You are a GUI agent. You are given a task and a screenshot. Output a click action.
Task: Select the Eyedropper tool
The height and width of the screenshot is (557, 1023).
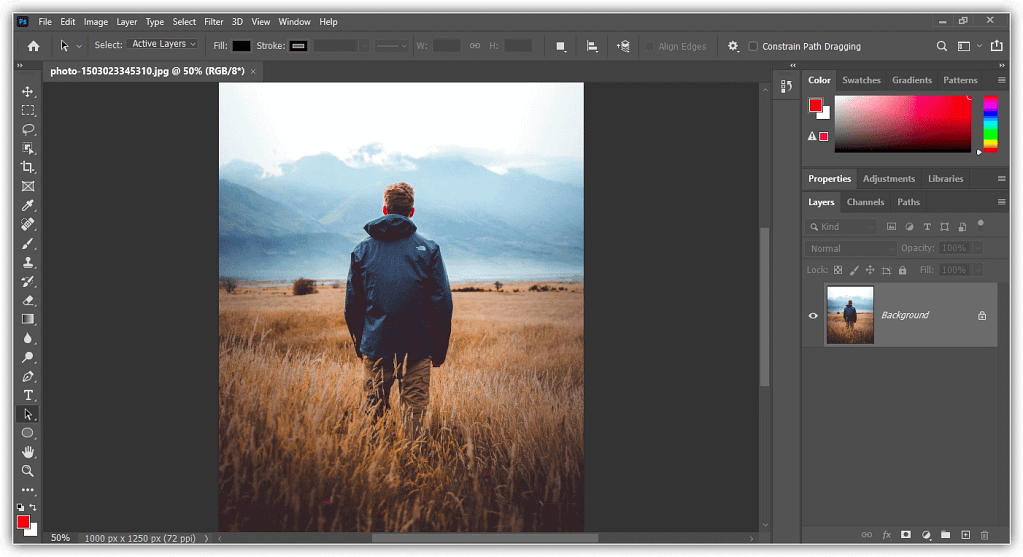(28, 205)
